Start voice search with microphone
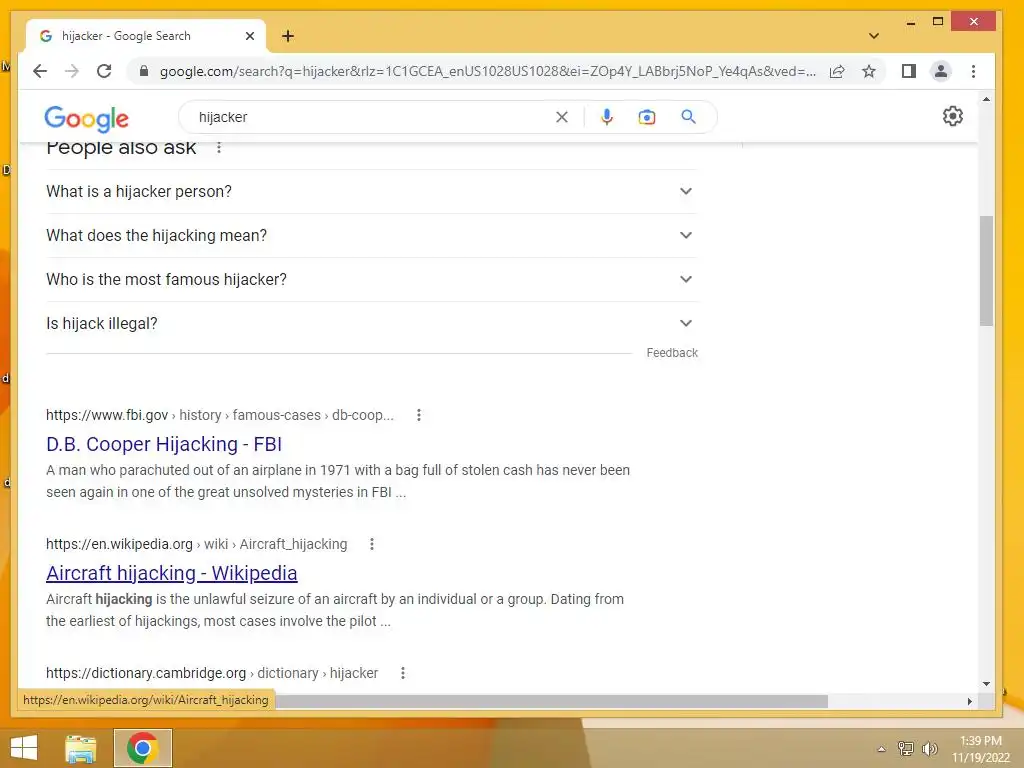The image size is (1024, 768). (x=607, y=117)
